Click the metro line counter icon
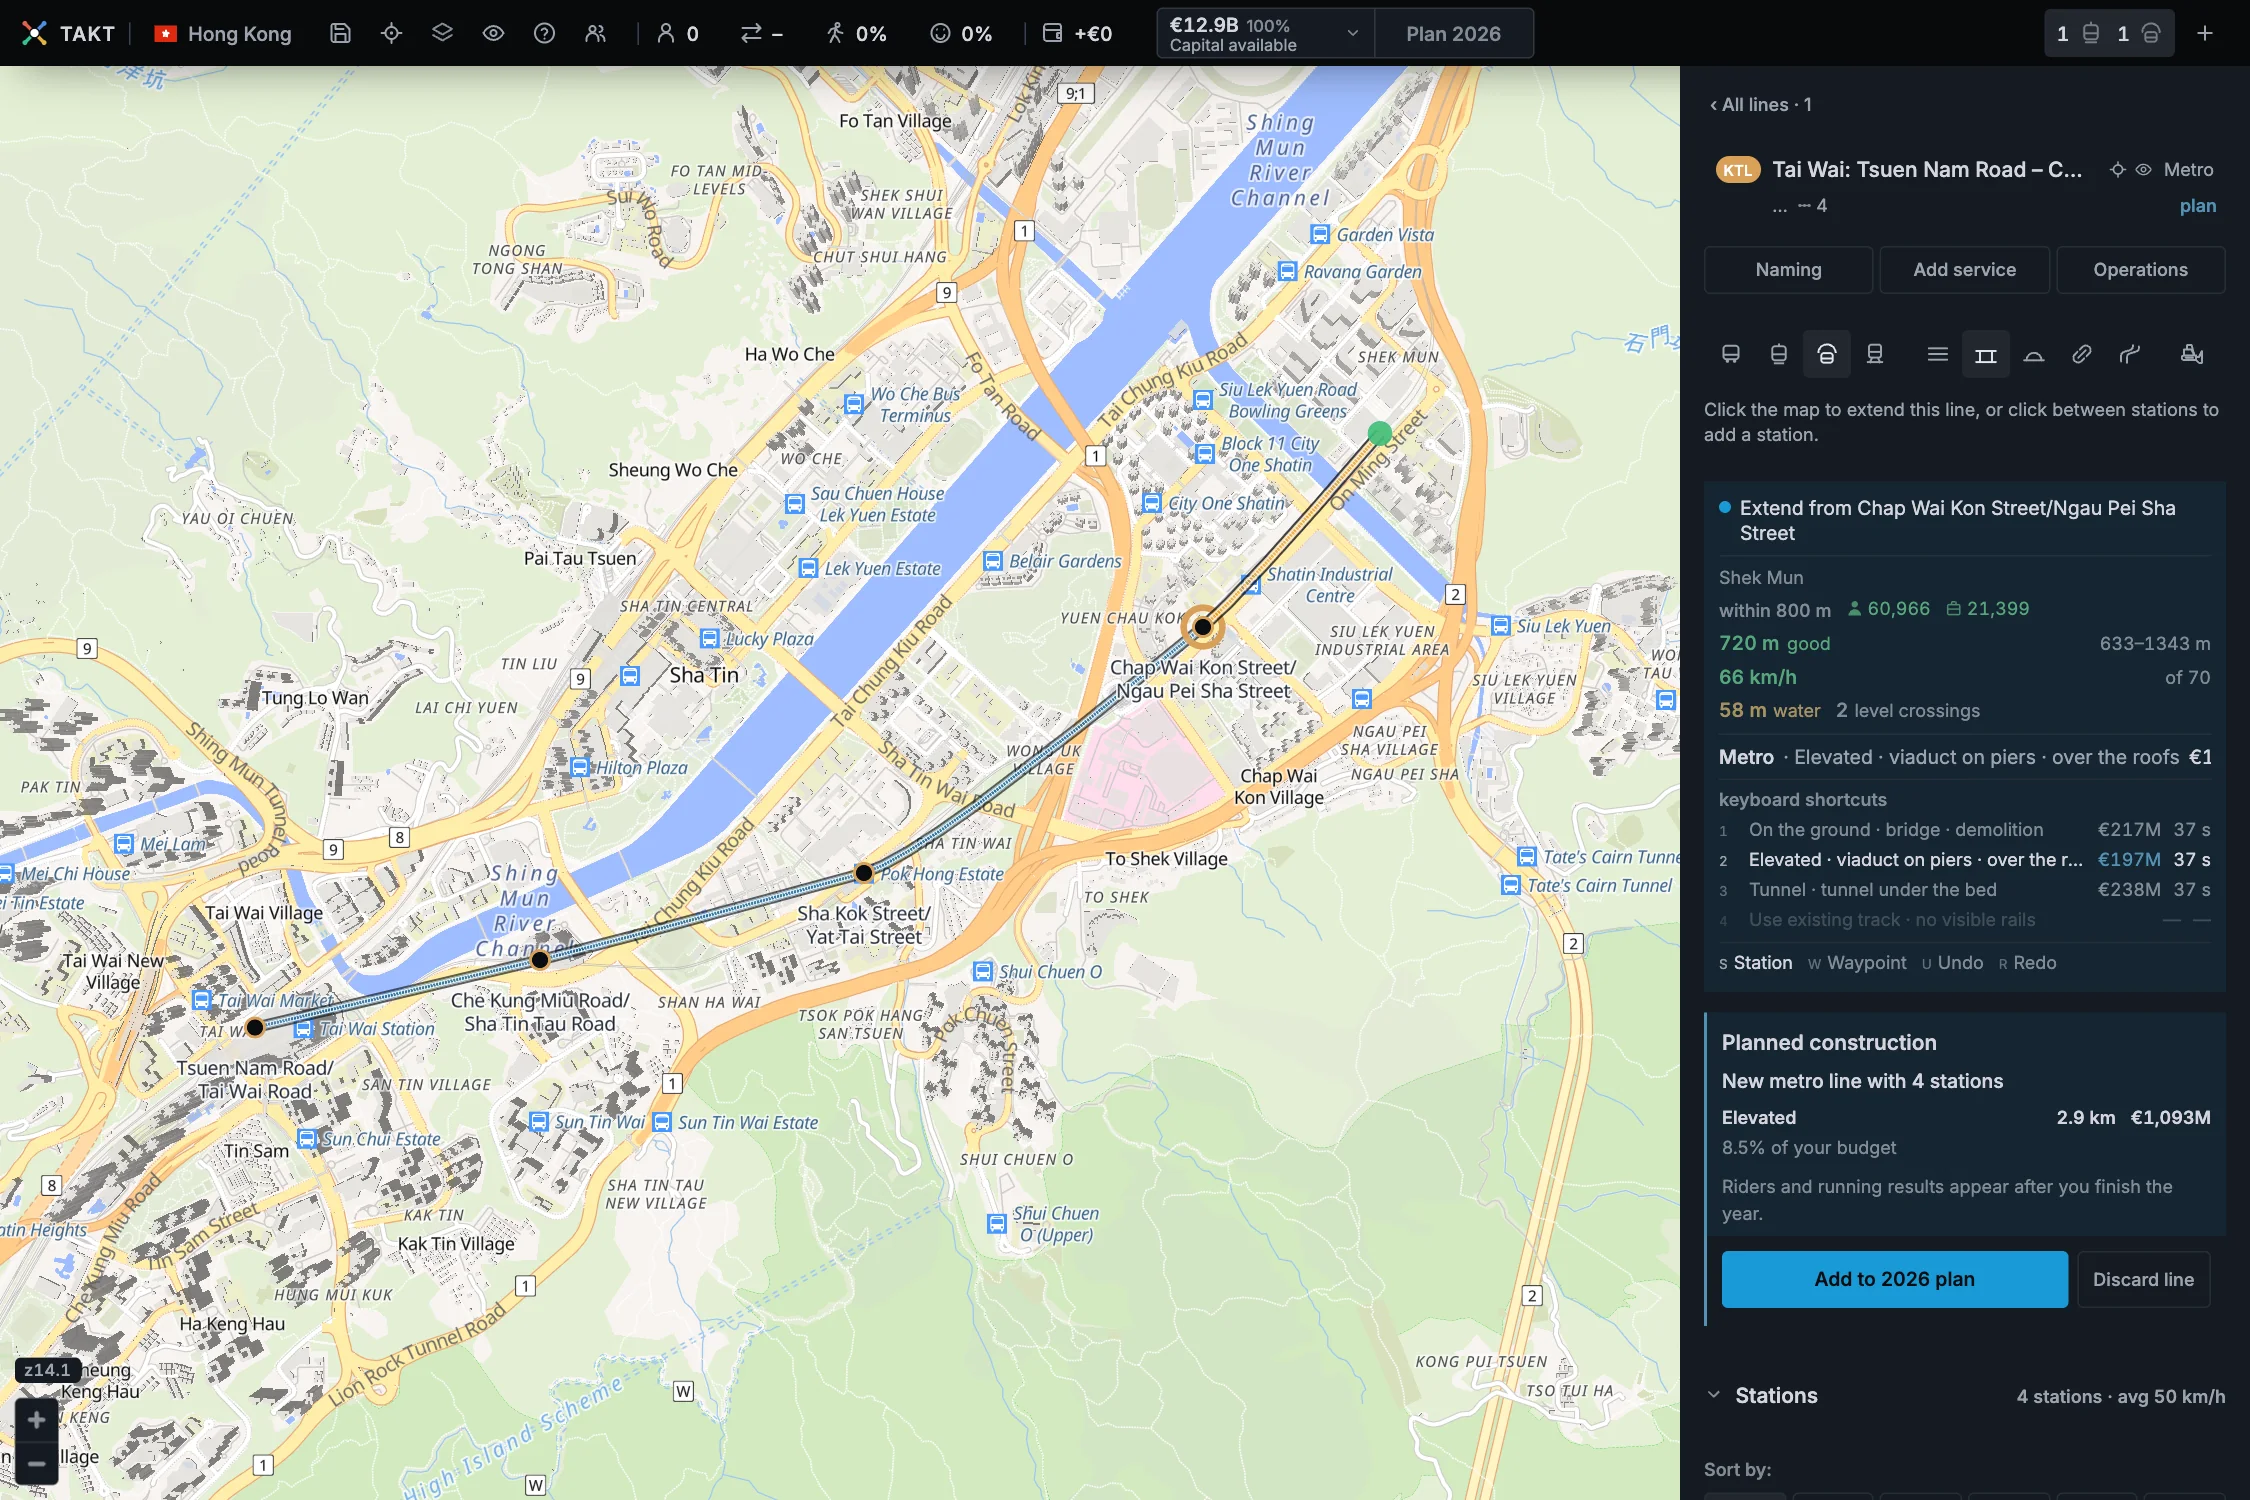Image resolution: width=2250 pixels, height=1500 pixels. [2150, 33]
